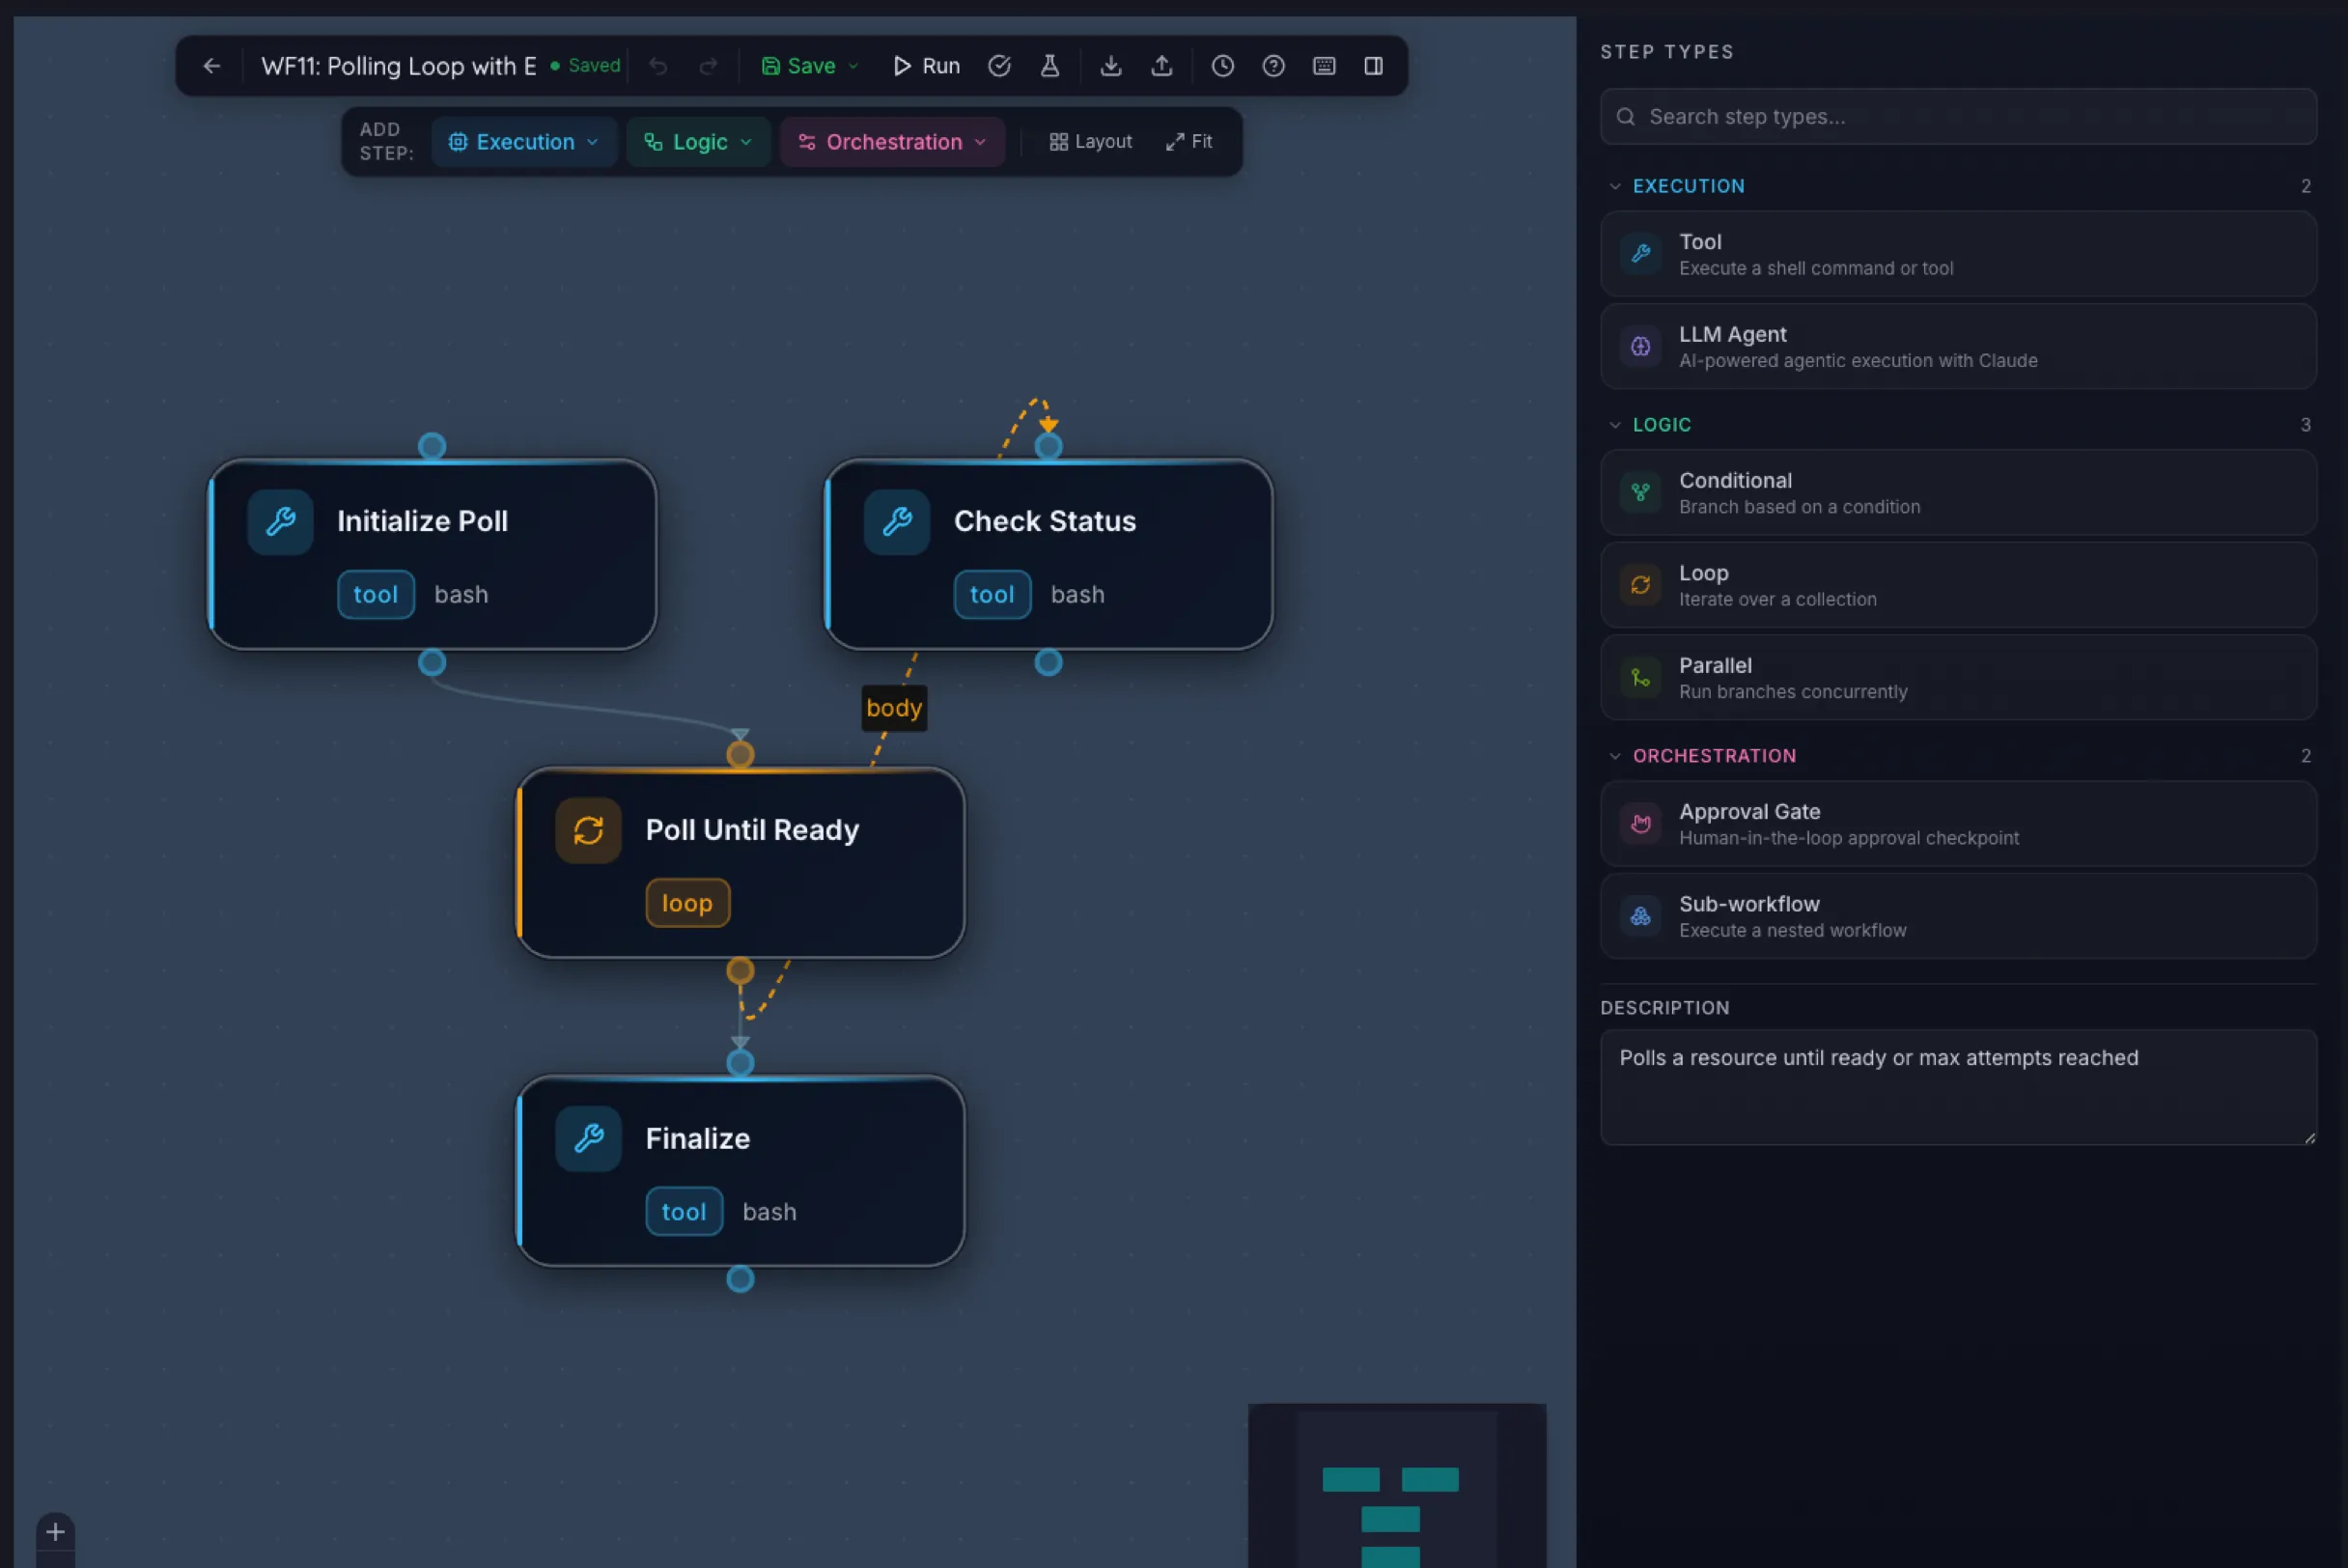Click Poll Until Ready's top input port
This screenshot has width=2348, height=1568.
740,755
